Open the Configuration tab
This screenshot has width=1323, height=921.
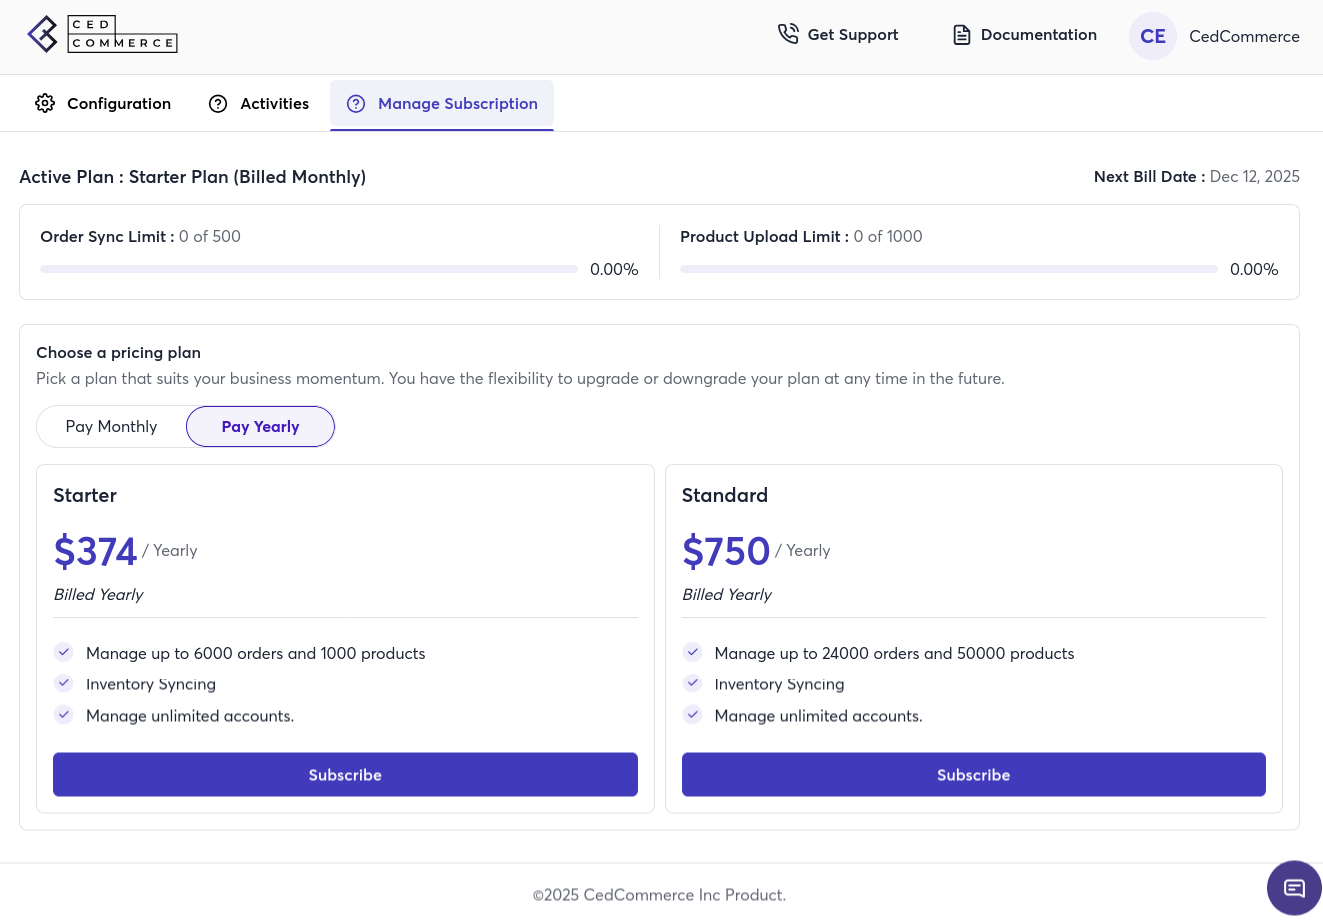tap(118, 104)
